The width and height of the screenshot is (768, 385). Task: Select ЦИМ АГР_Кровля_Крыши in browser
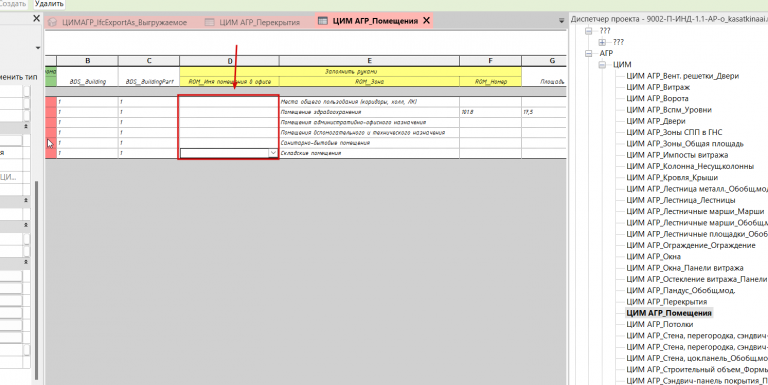click(672, 177)
